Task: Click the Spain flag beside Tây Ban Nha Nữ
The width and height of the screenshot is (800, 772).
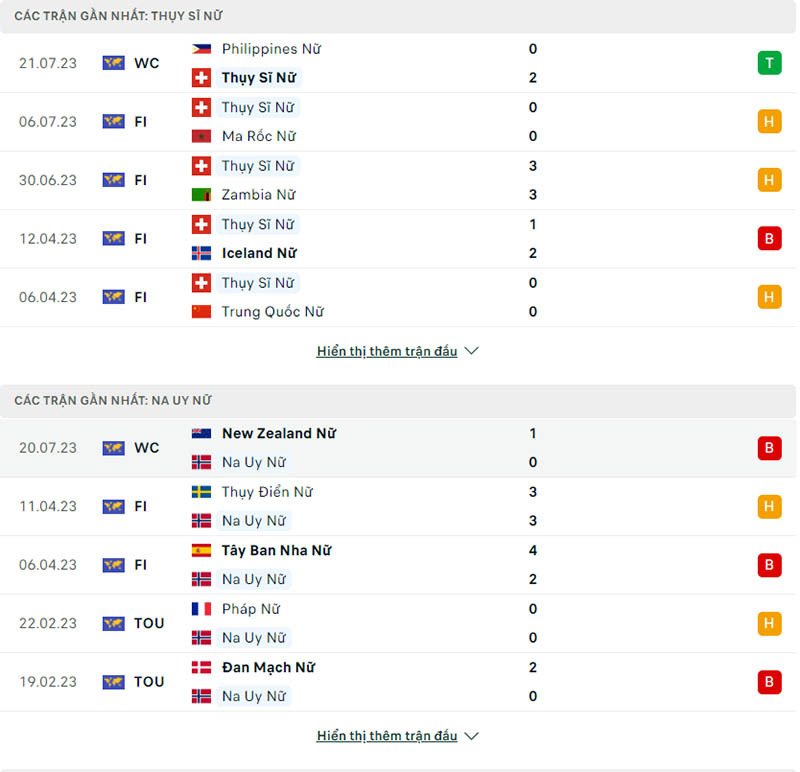Action: 201,551
